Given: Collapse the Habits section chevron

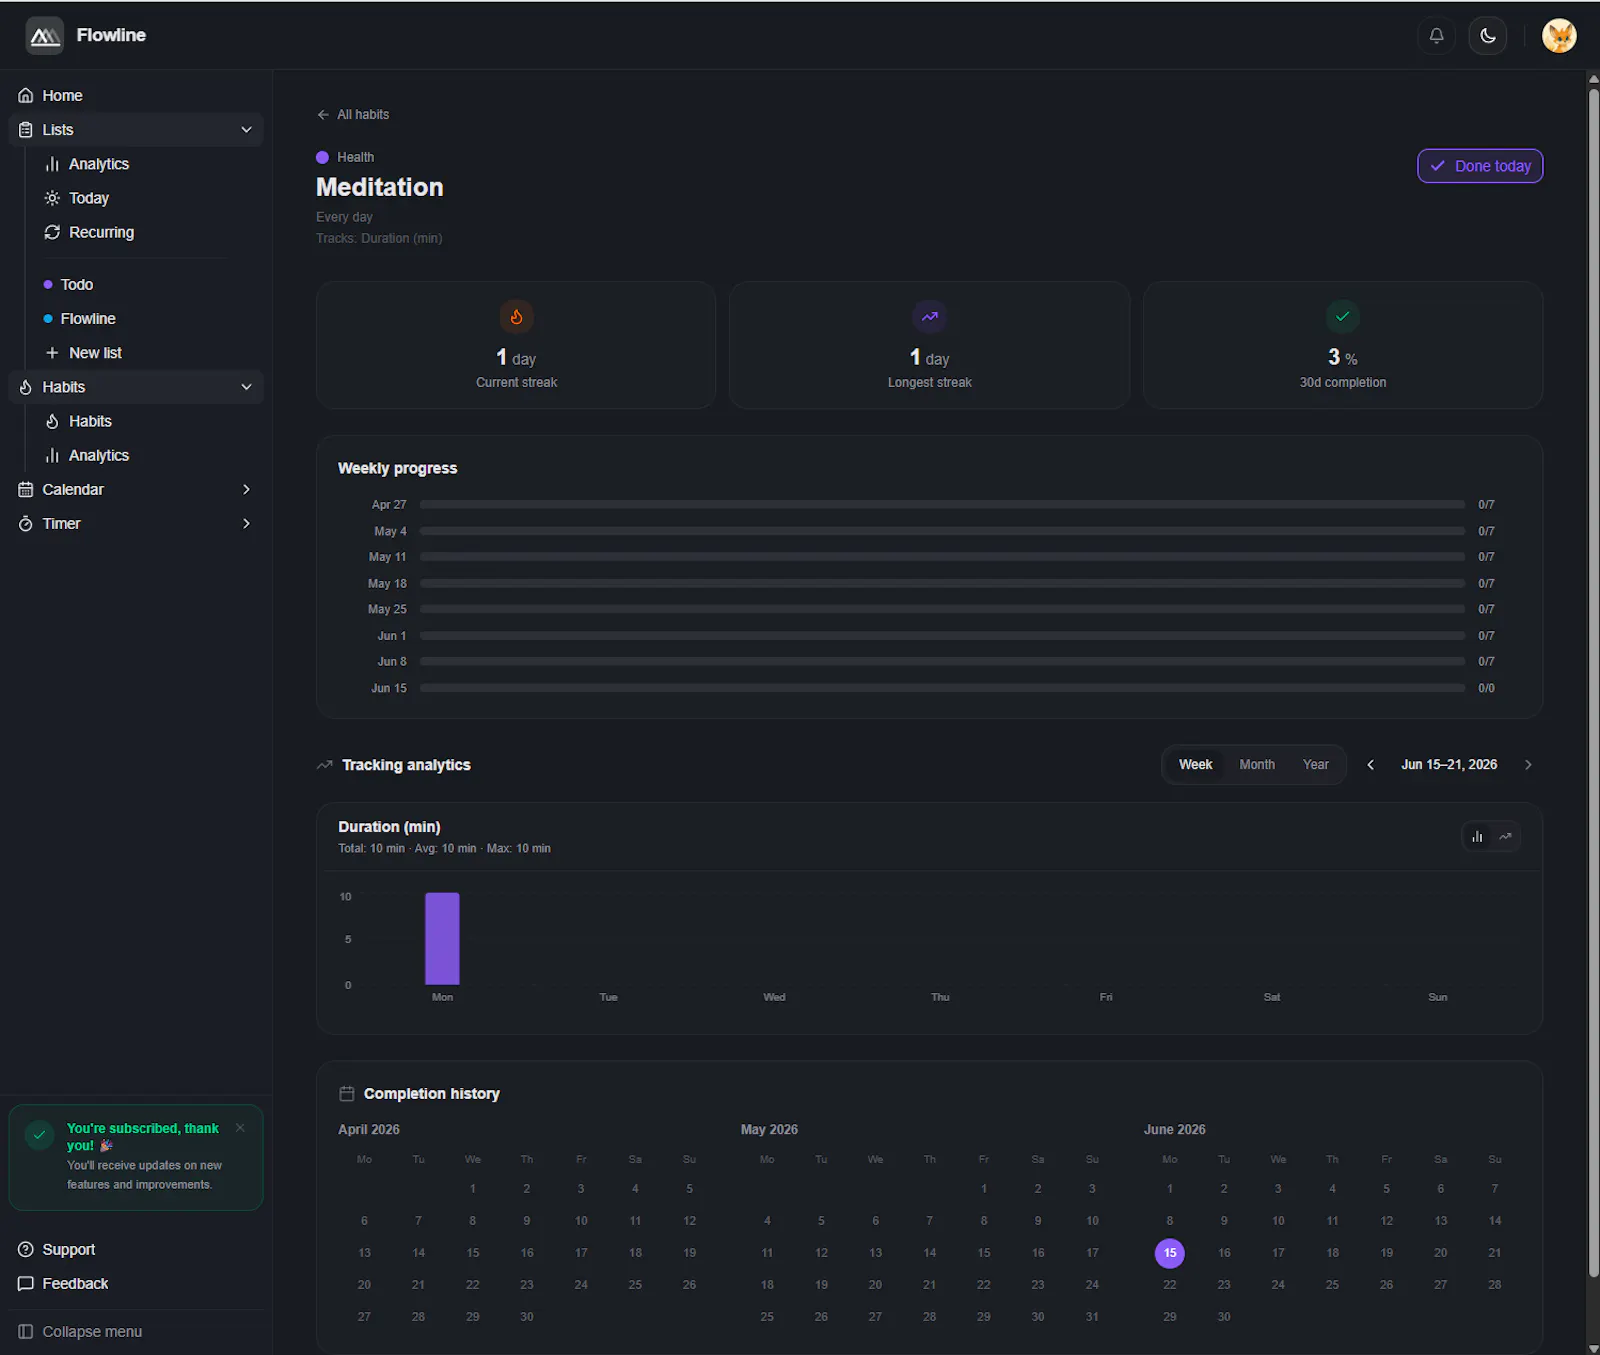Looking at the screenshot, I should [246, 387].
